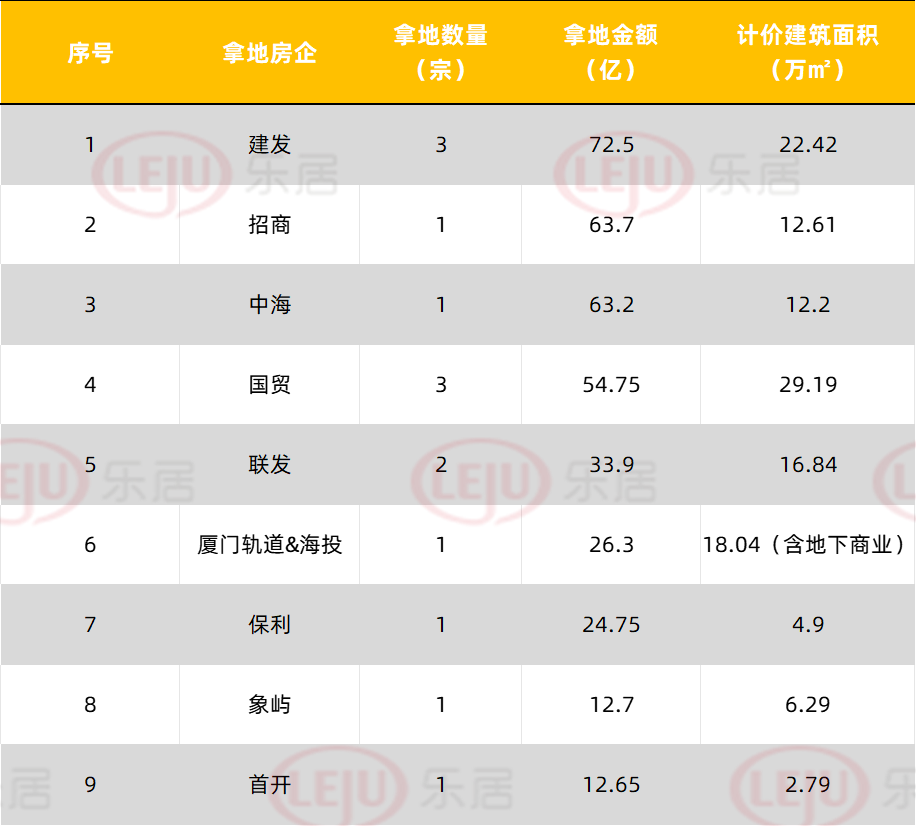
Task: Click land count 1 in 首开 row
Action: (x=441, y=785)
